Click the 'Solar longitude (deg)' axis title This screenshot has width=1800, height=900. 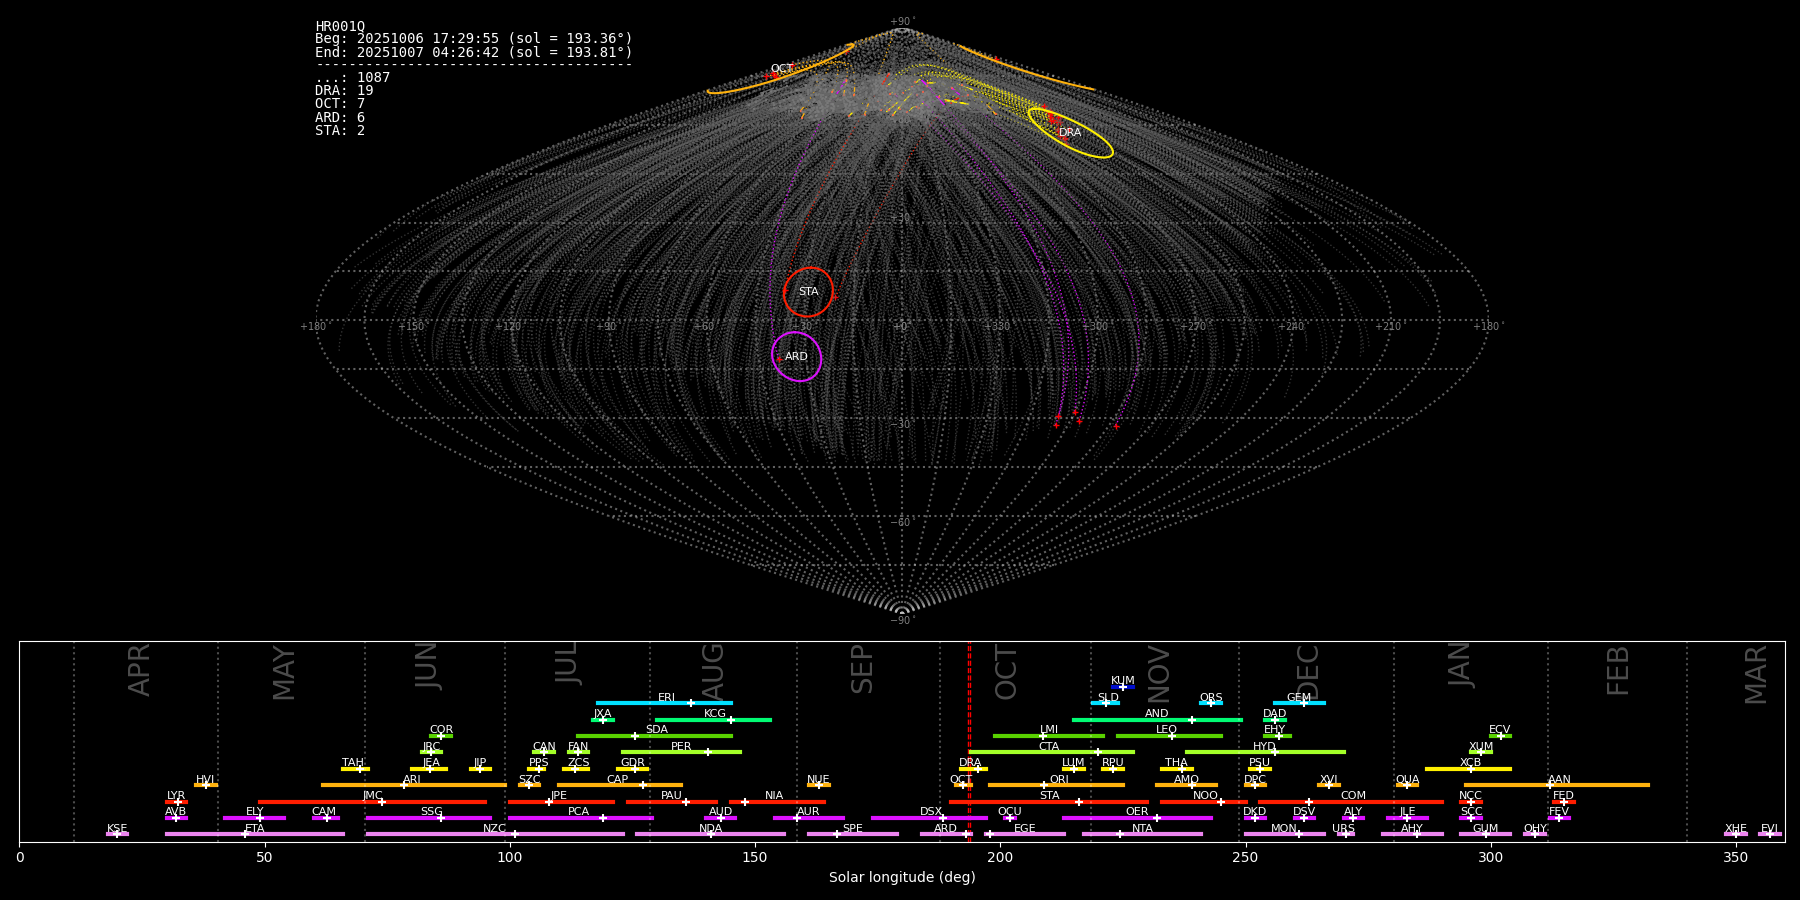click(902, 878)
